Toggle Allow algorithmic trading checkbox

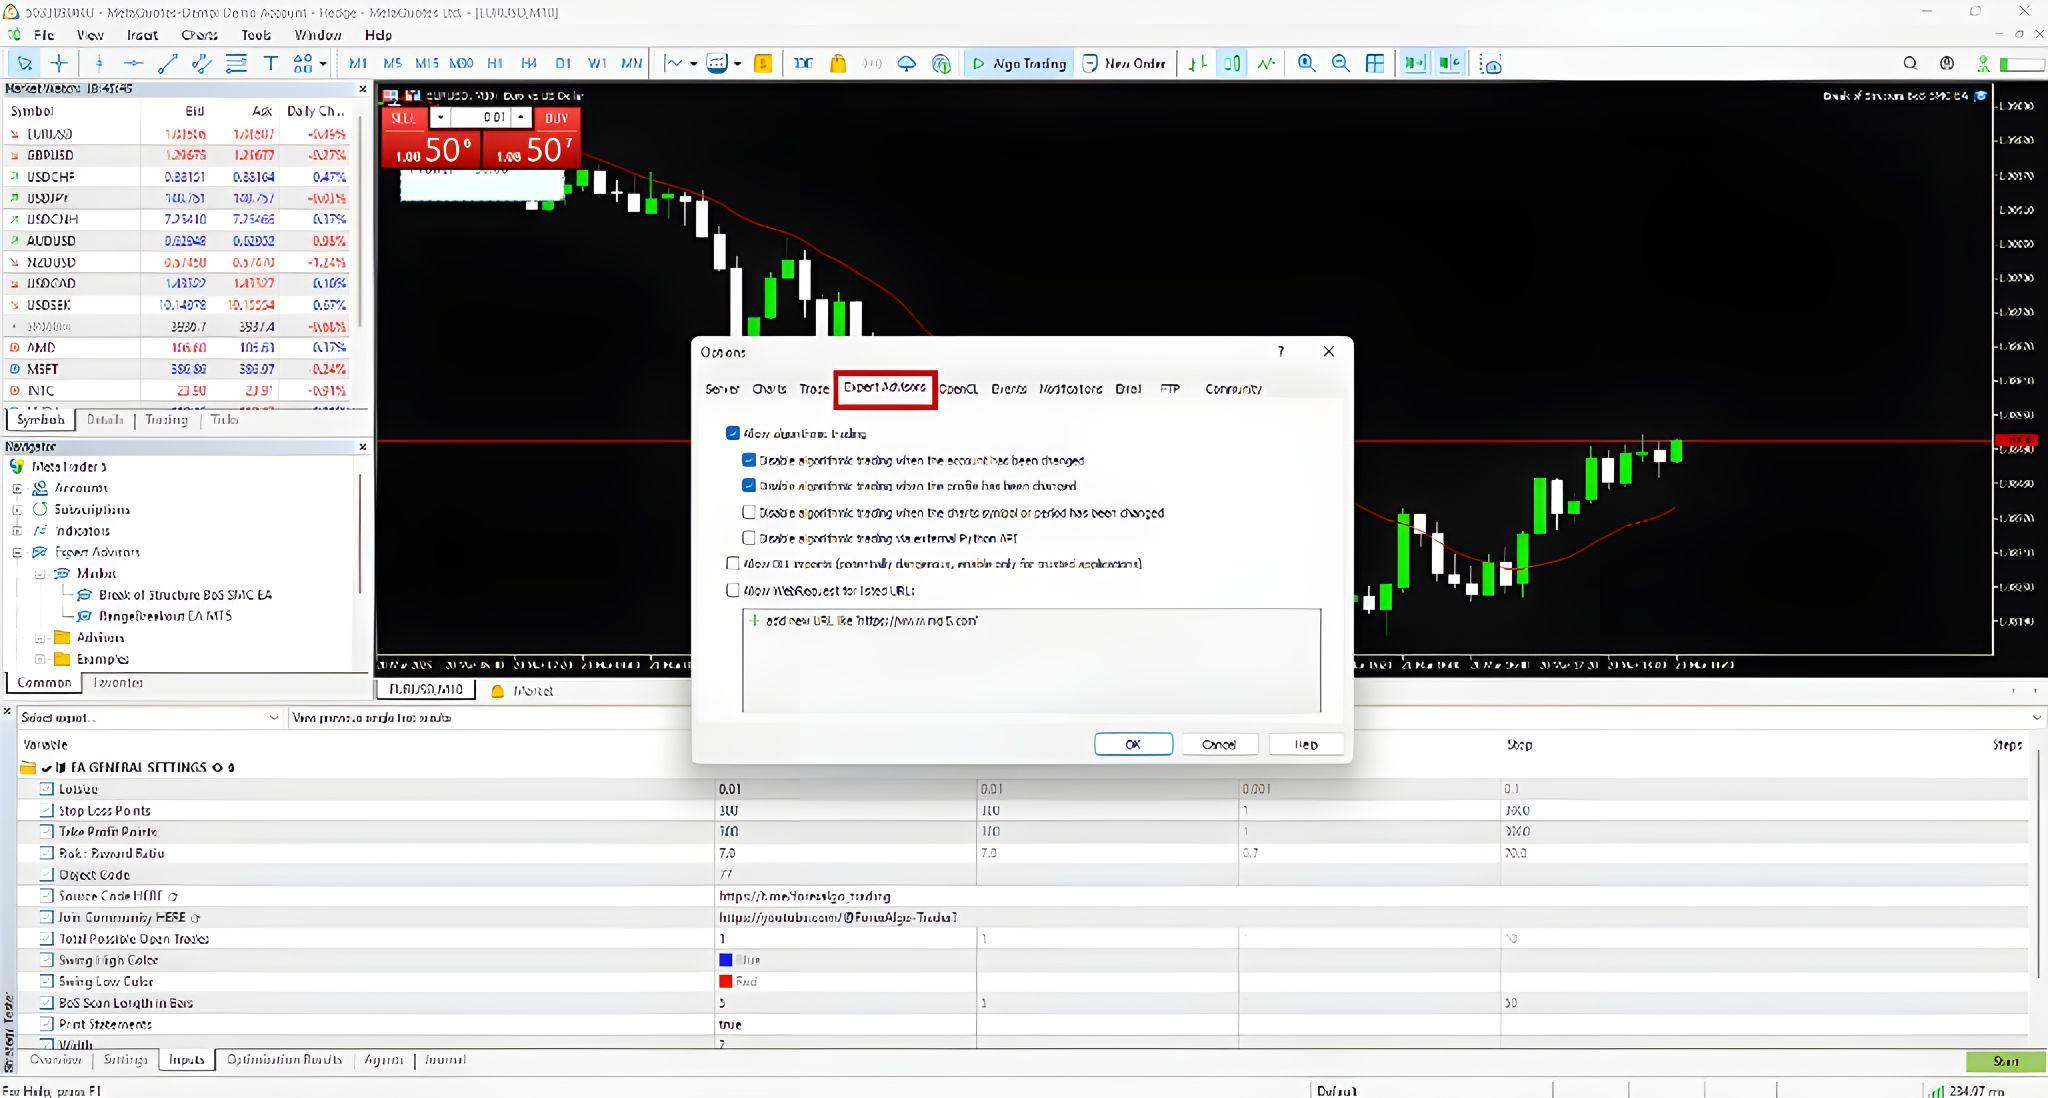(x=733, y=433)
